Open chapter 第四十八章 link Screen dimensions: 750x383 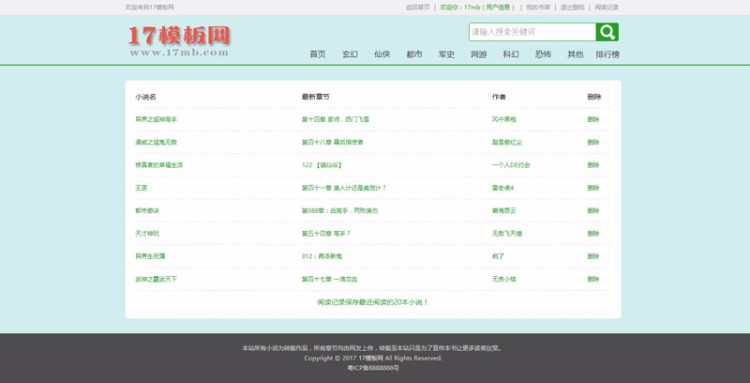[x=332, y=142]
